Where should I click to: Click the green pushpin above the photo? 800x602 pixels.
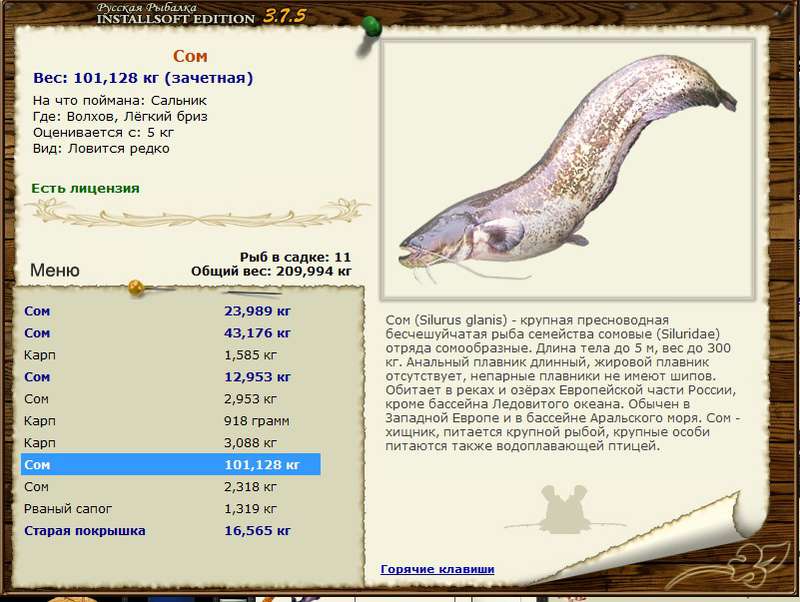click(370, 26)
